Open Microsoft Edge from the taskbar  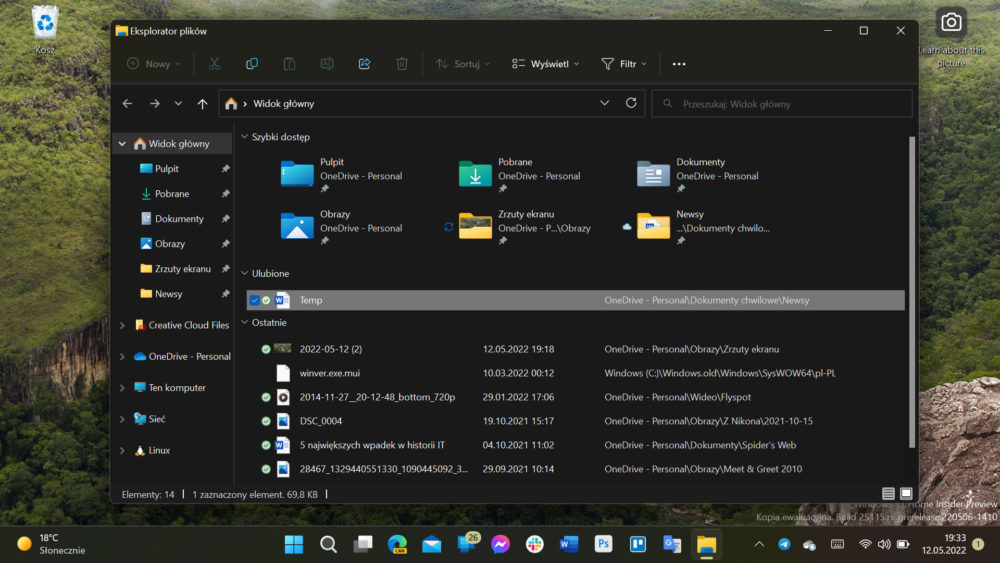(397, 544)
